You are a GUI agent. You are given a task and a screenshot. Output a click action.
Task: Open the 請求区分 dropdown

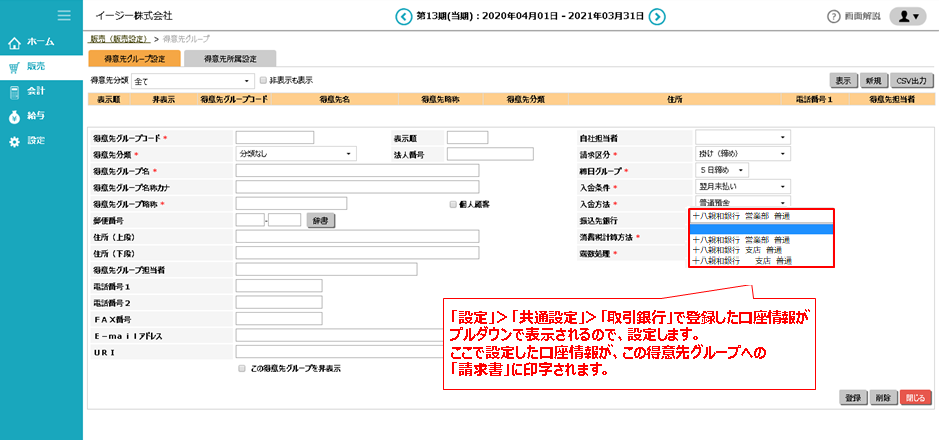pos(743,154)
